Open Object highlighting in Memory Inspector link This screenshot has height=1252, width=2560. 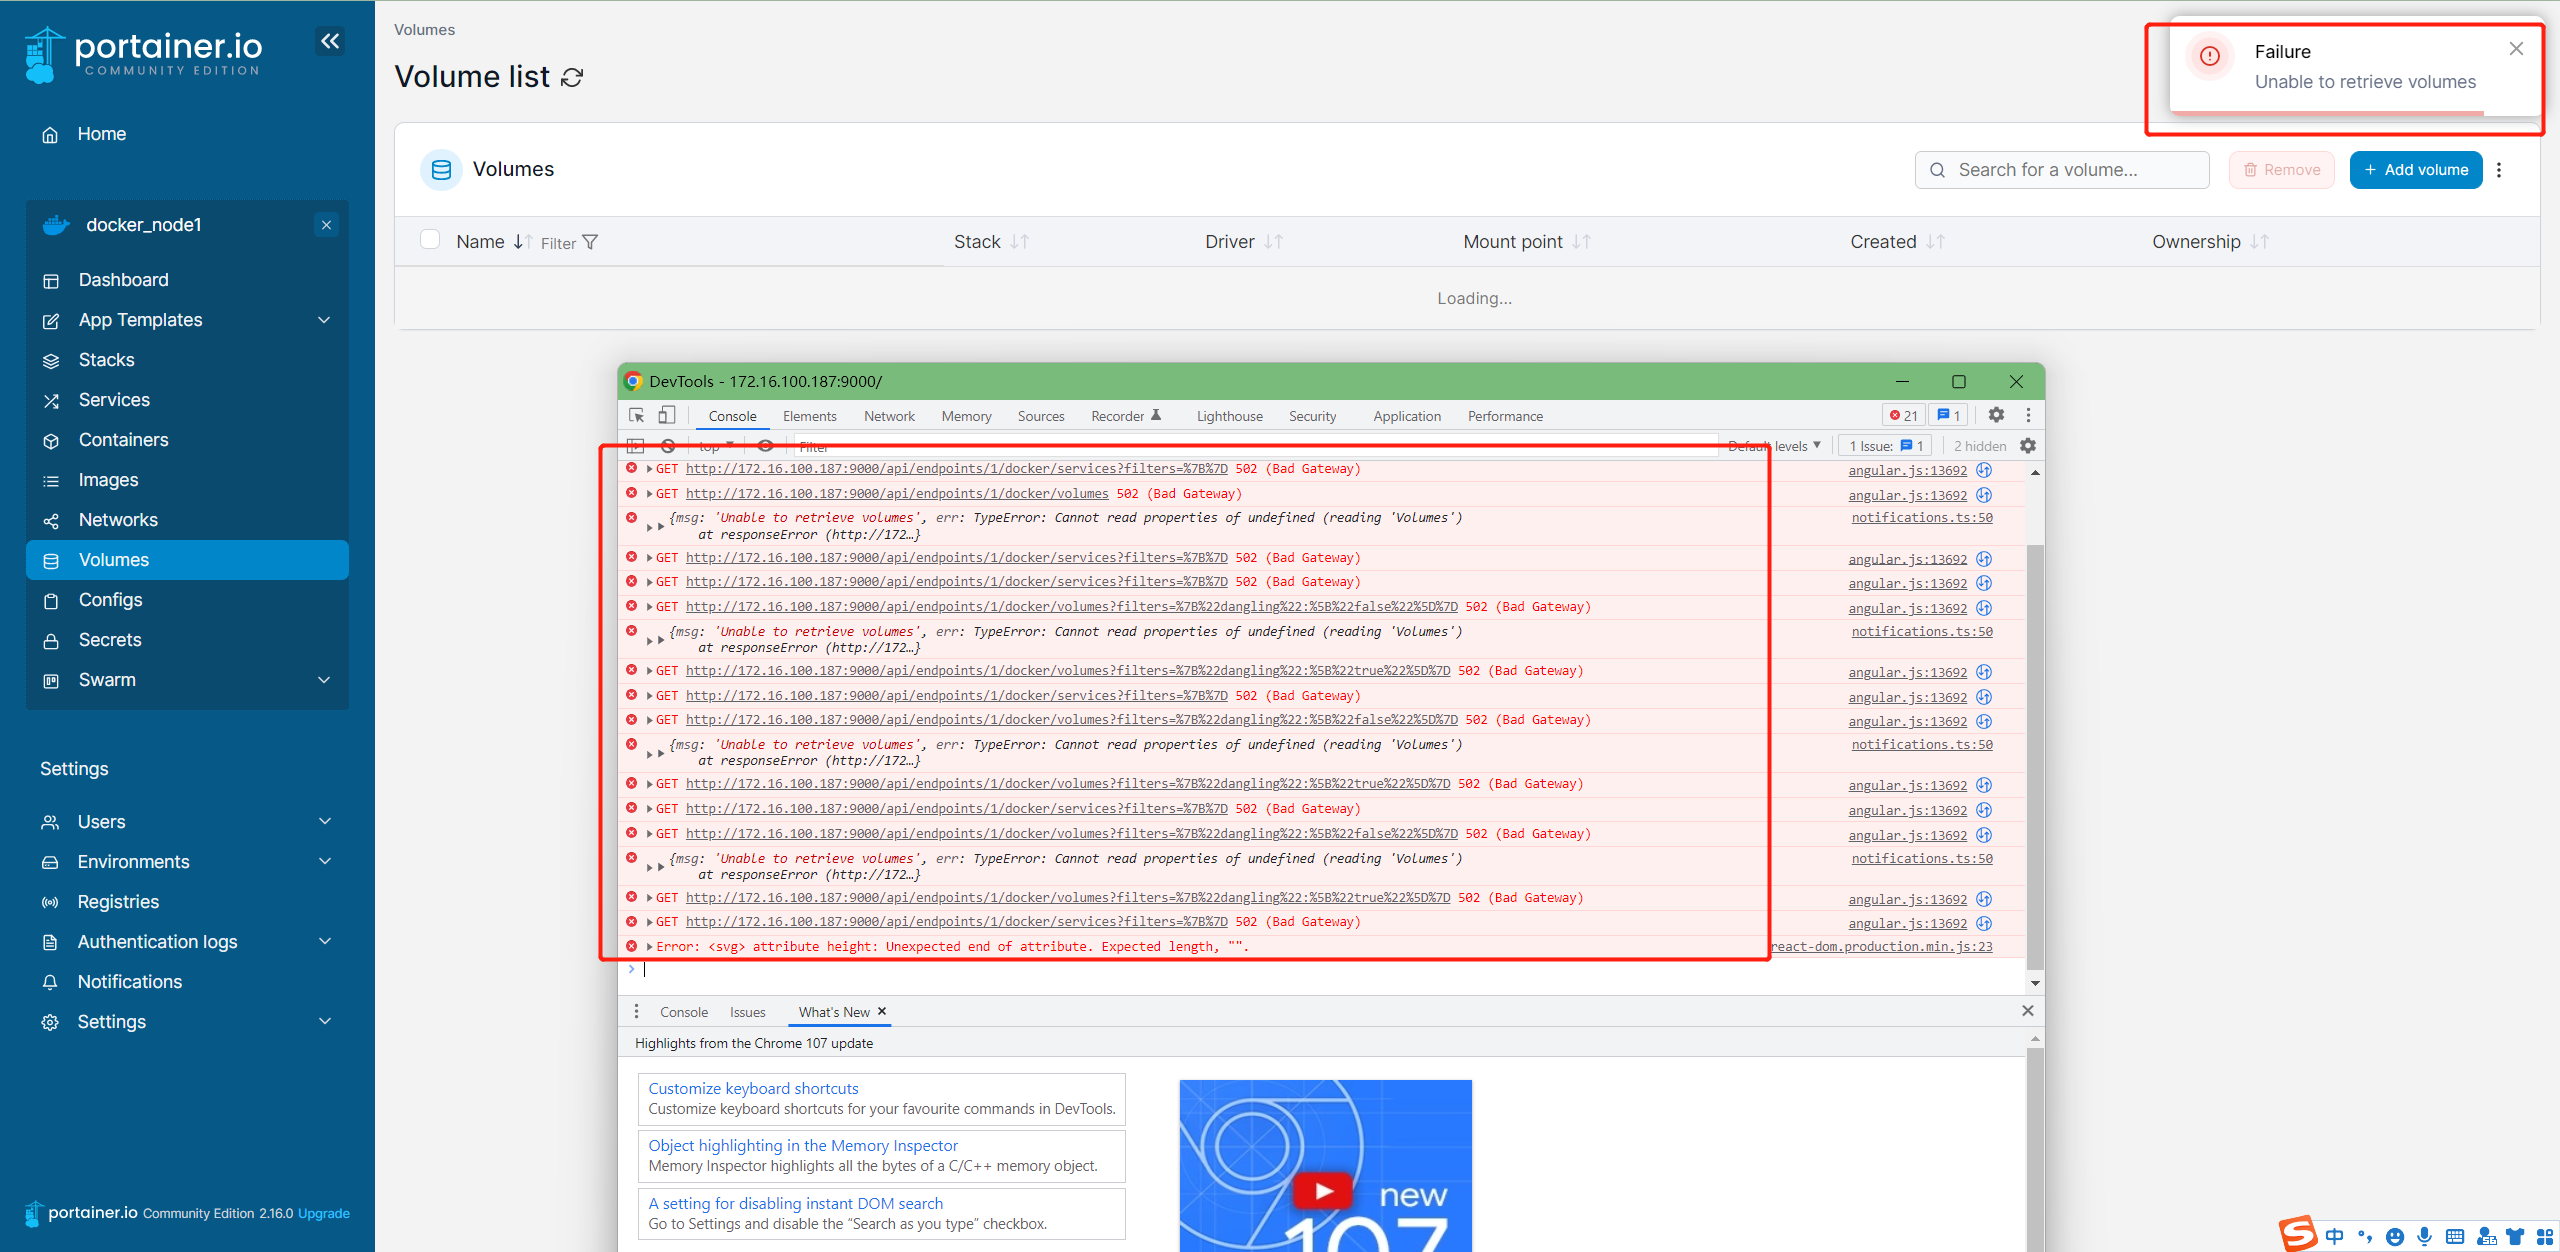803,1146
